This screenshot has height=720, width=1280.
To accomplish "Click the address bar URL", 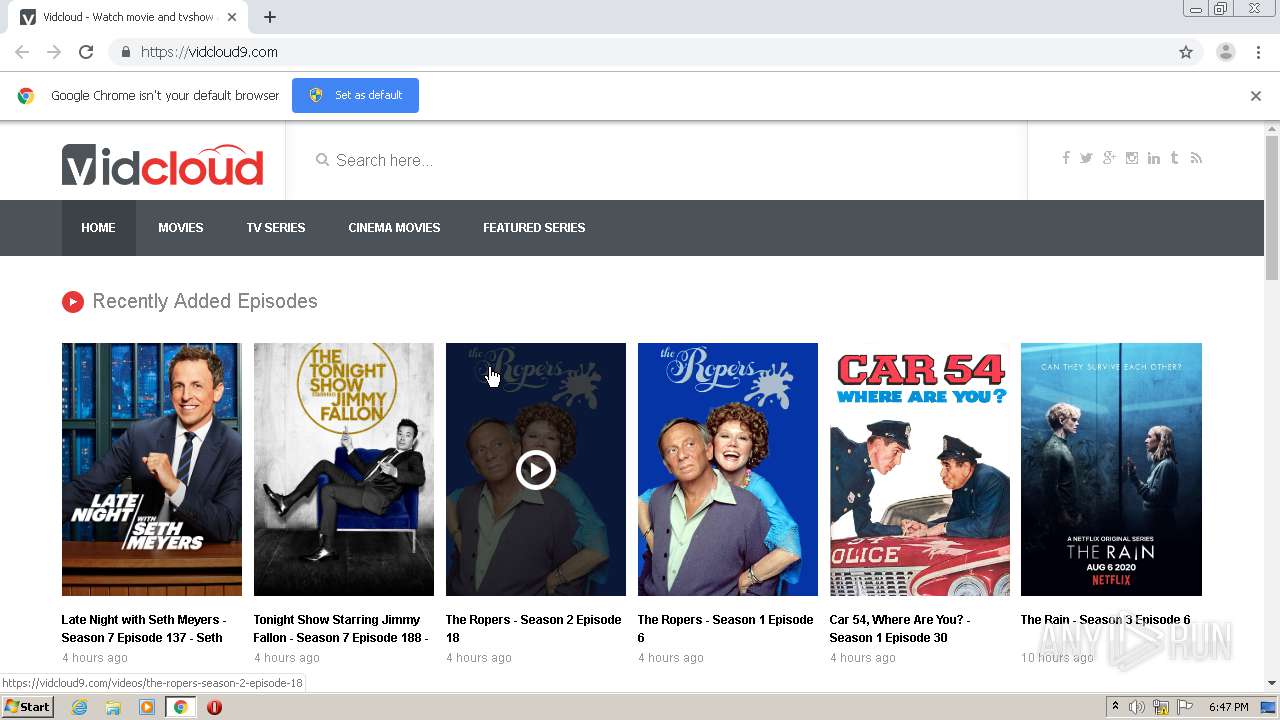I will (x=209, y=52).
